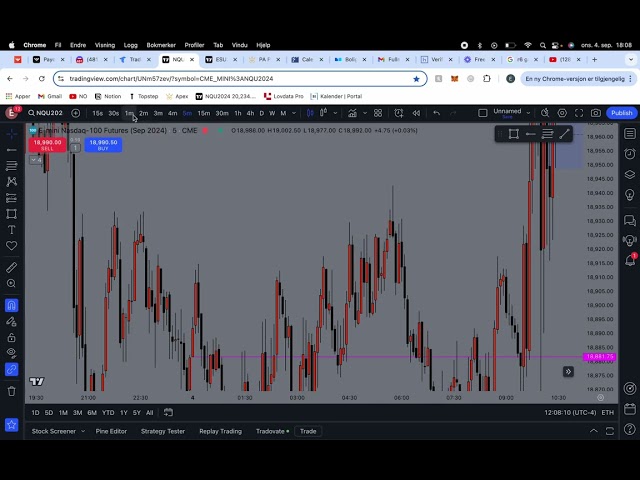Open the help center question mark
Viewport: 640px width, 480px height.
[630, 429]
